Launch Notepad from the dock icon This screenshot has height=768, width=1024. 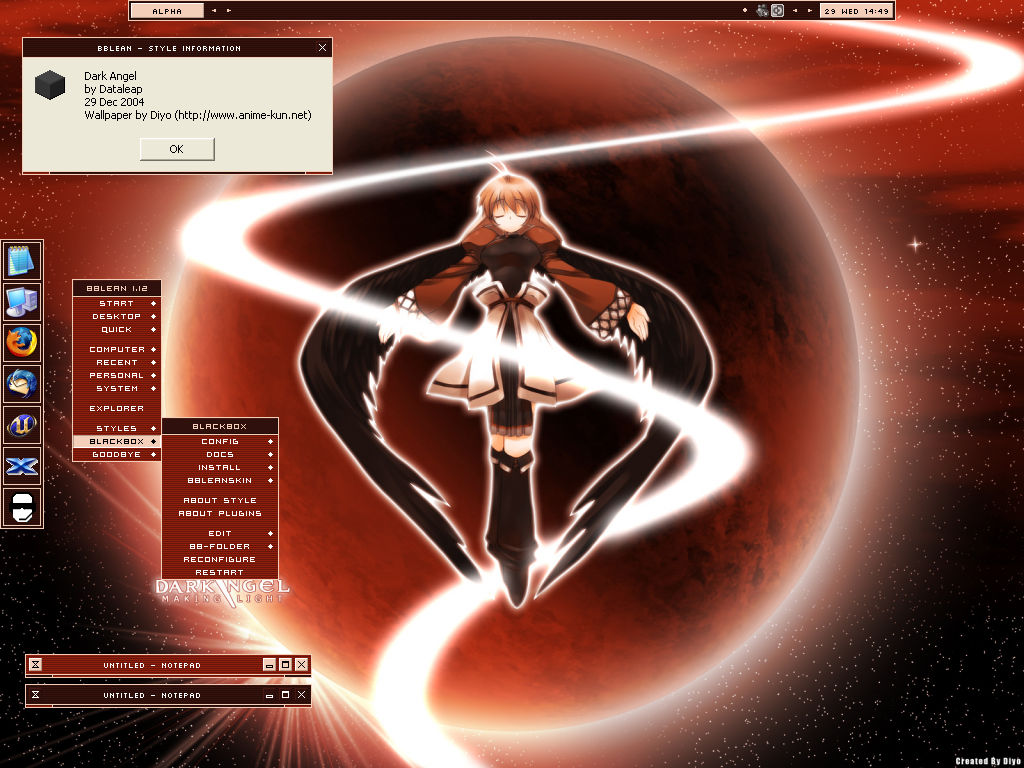click(22, 261)
